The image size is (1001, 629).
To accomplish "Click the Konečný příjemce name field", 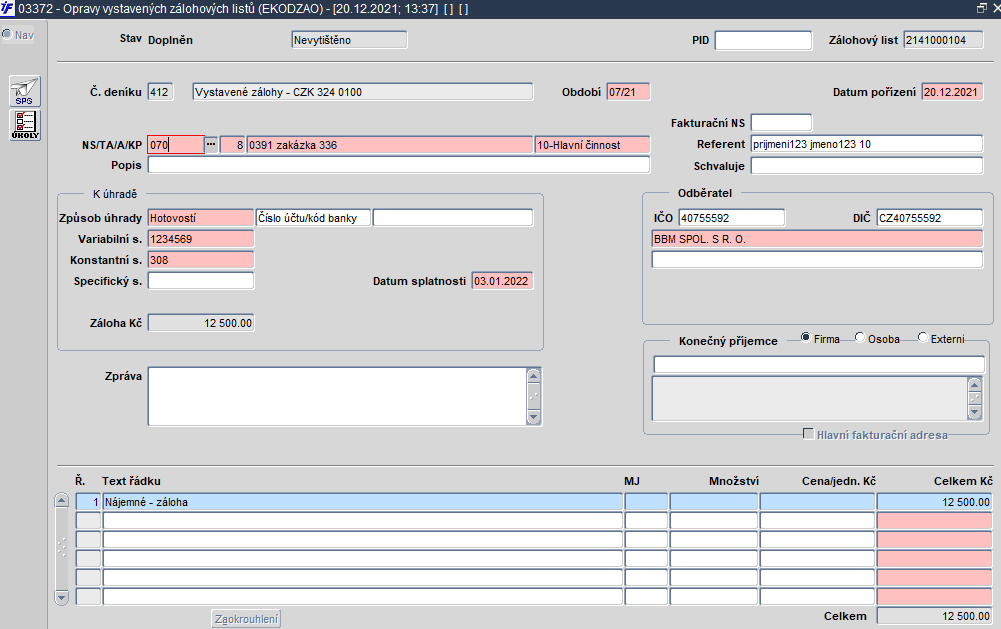I will [x=818, y=365].
